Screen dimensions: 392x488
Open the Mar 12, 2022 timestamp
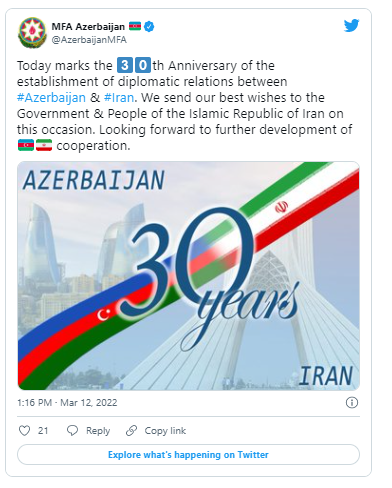[89, 403]
